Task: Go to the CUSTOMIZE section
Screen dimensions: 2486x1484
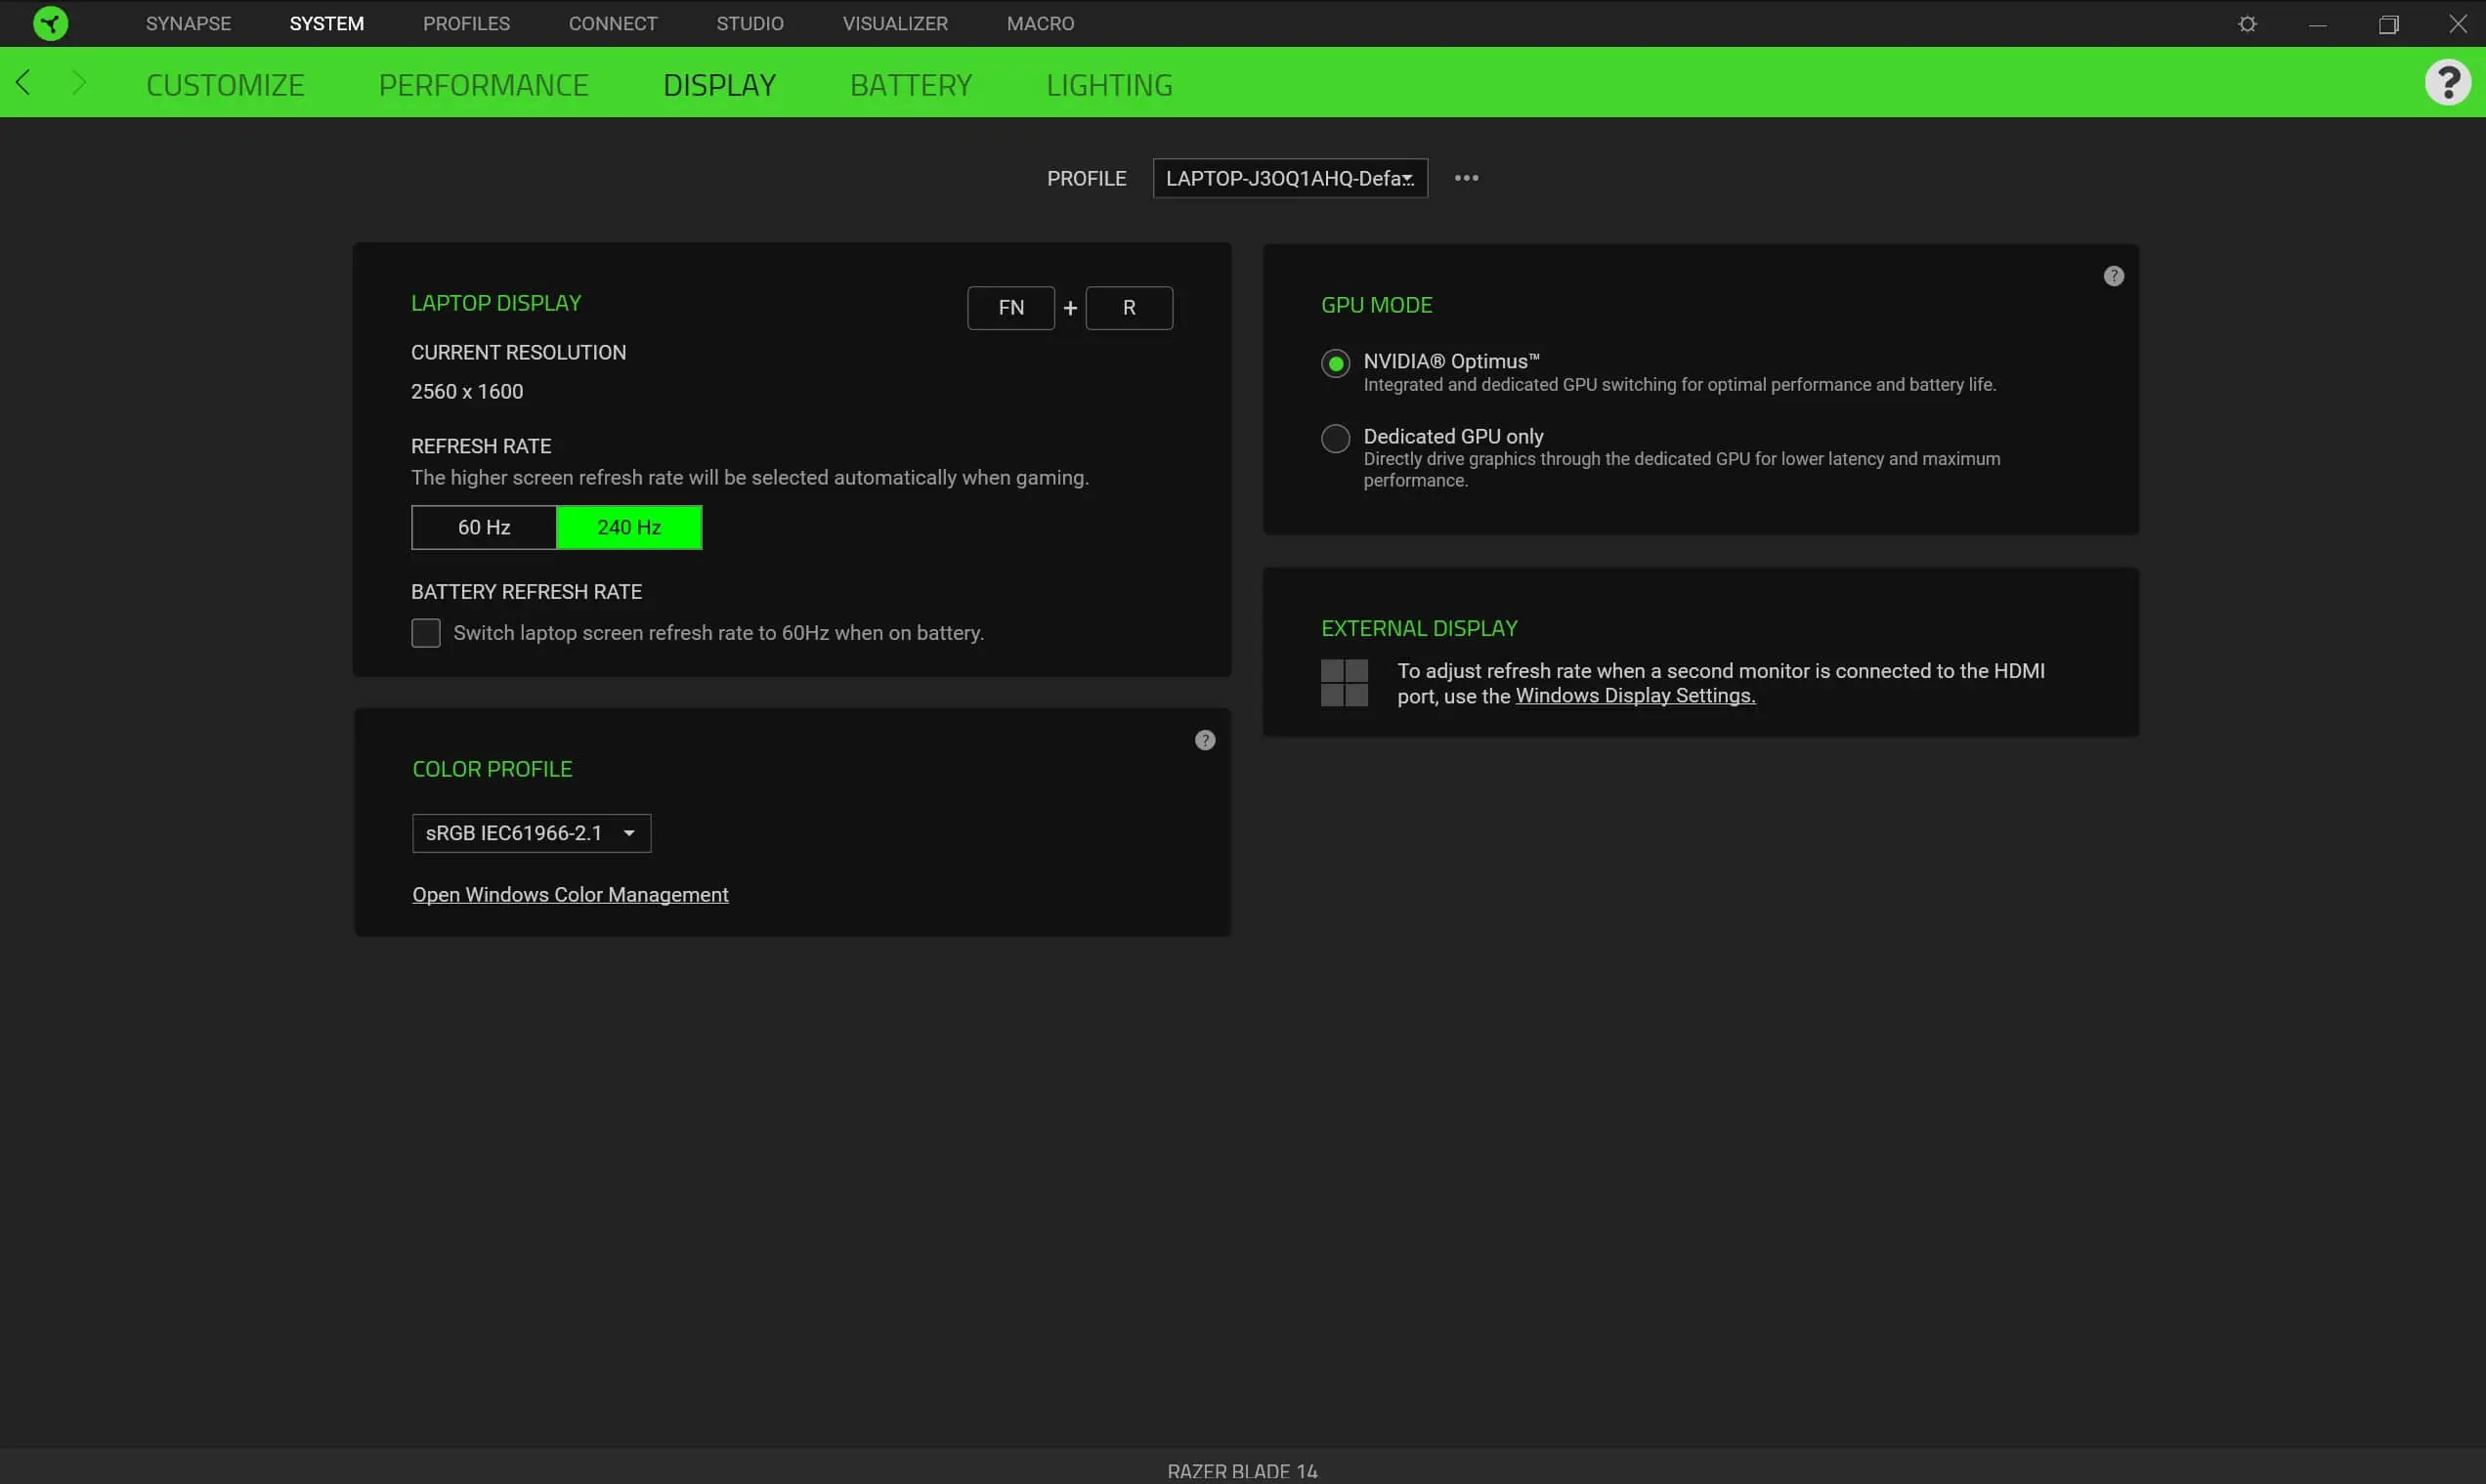Action: 225,85
